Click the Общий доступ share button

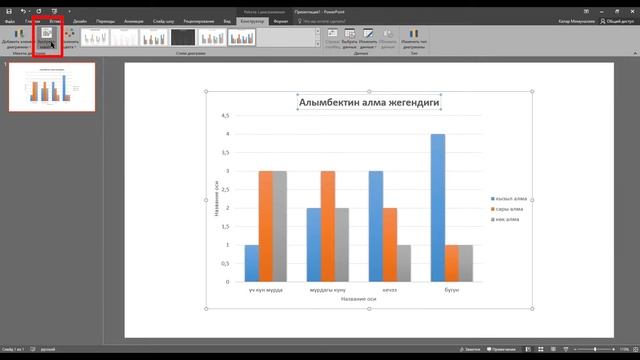[x=617, y=21]
